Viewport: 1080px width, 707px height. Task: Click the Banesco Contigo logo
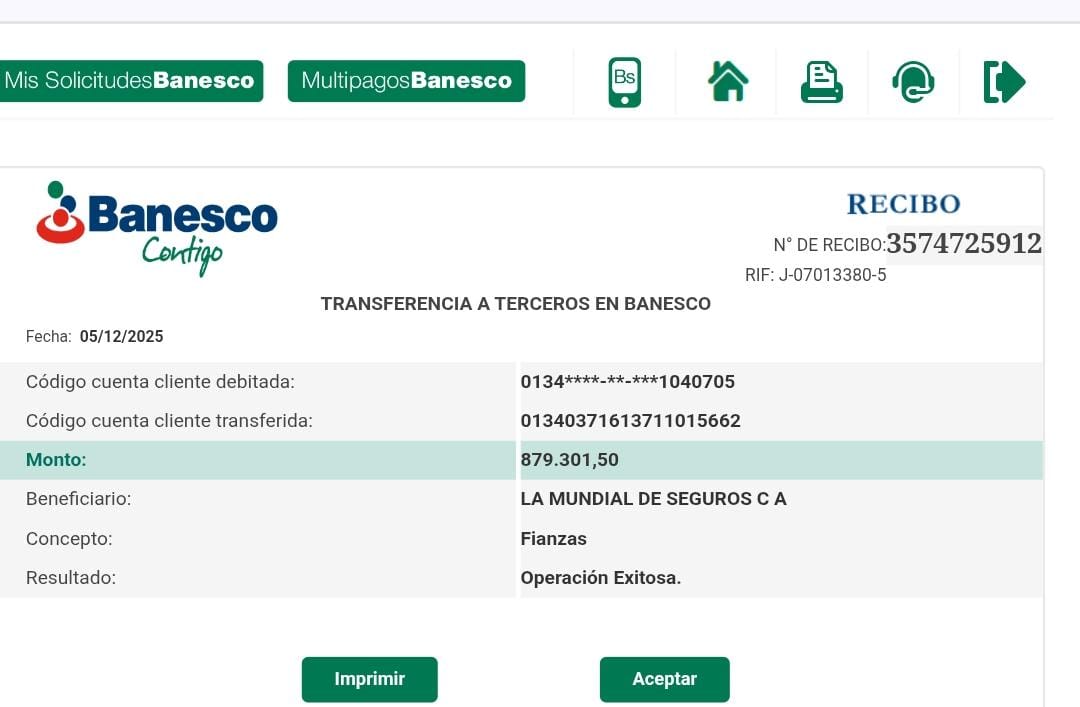[x=157, y=226]
